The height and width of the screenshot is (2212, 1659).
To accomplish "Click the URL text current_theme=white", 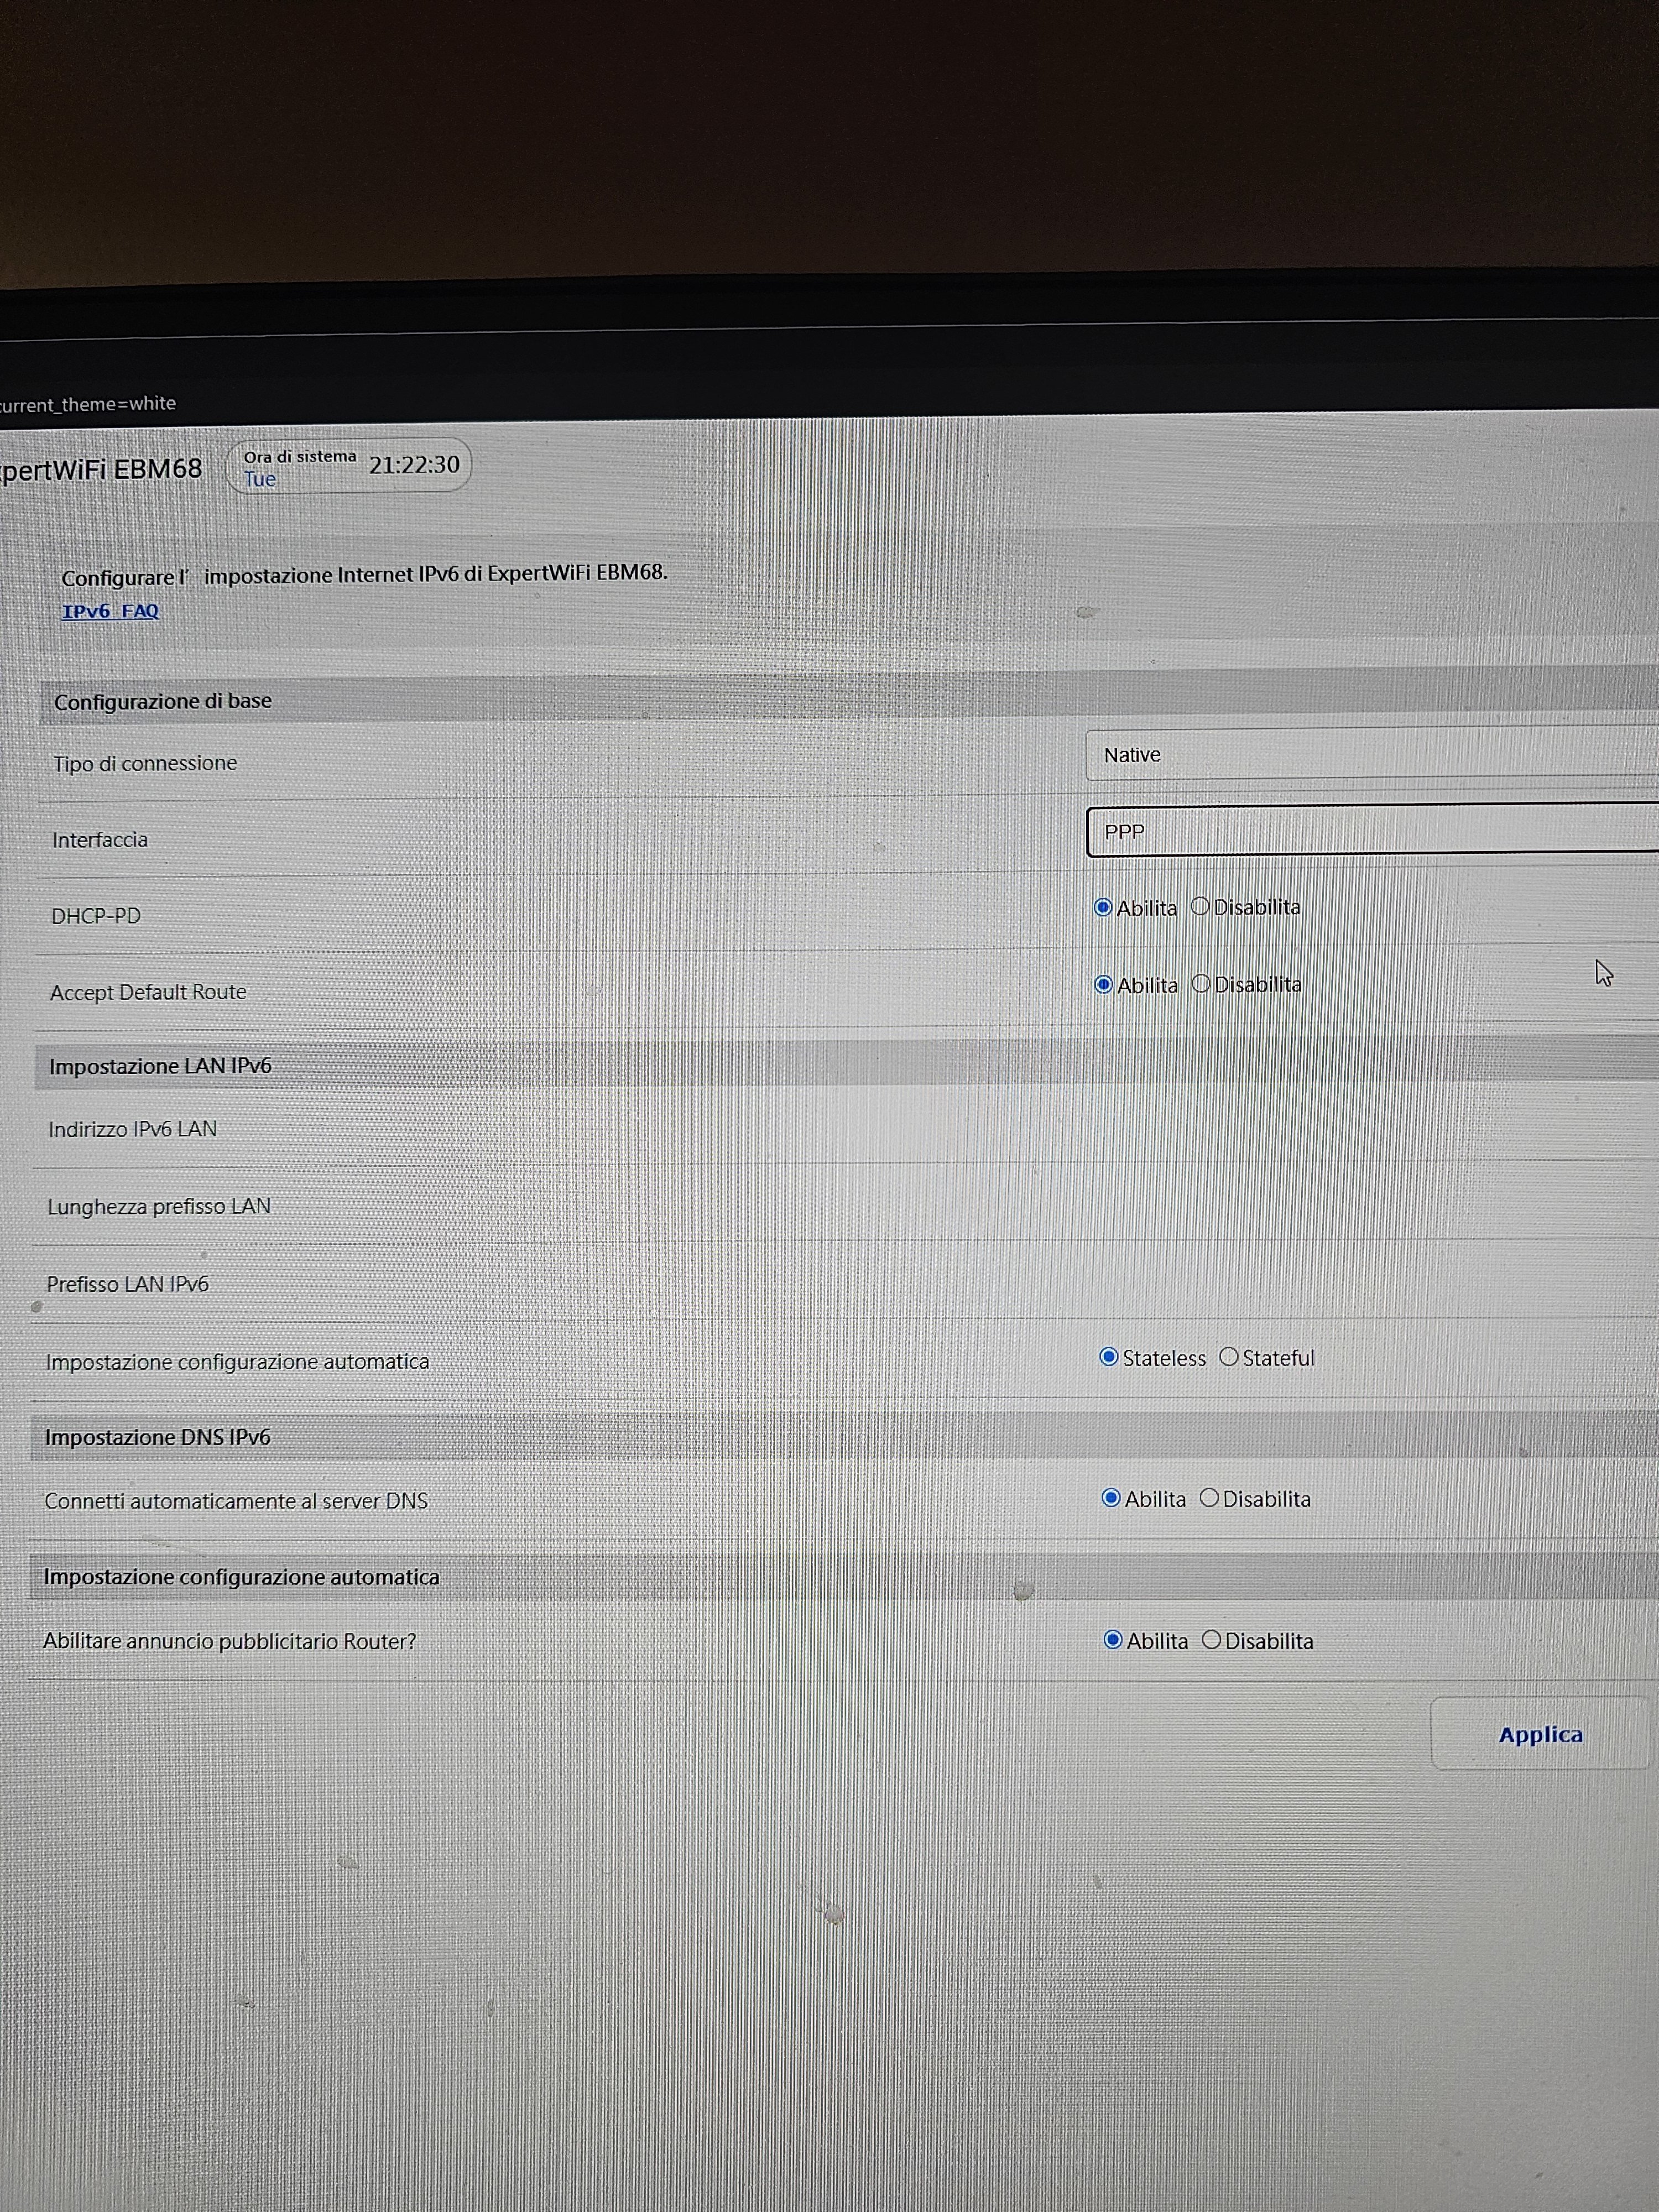I will (x=88, y=404).
